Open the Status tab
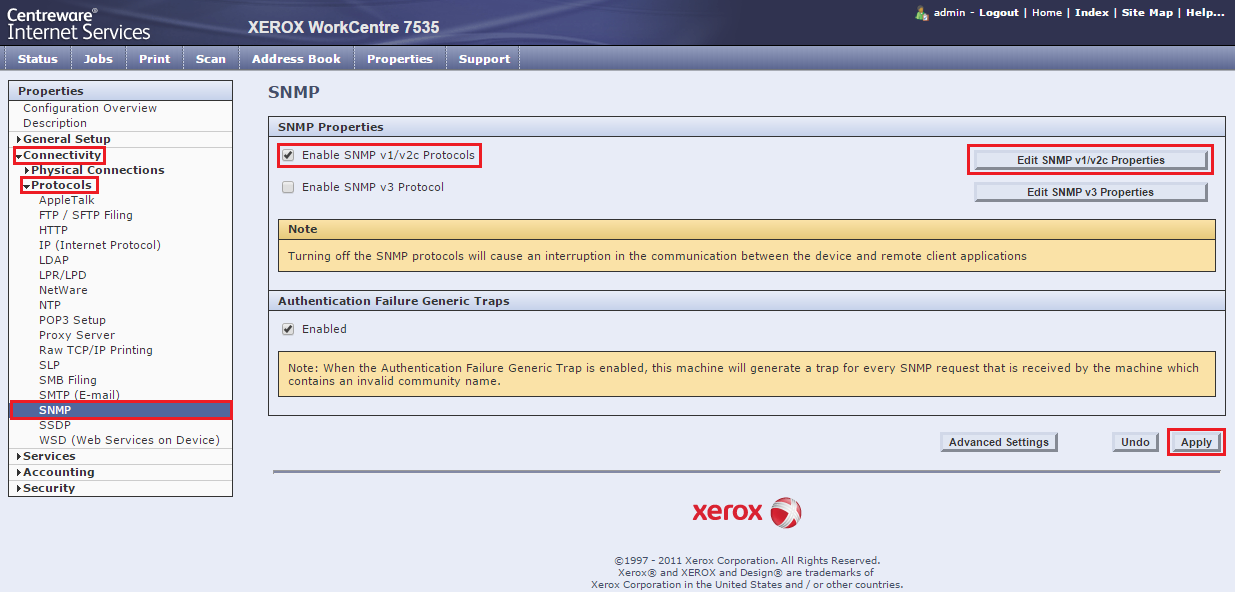 38,59
